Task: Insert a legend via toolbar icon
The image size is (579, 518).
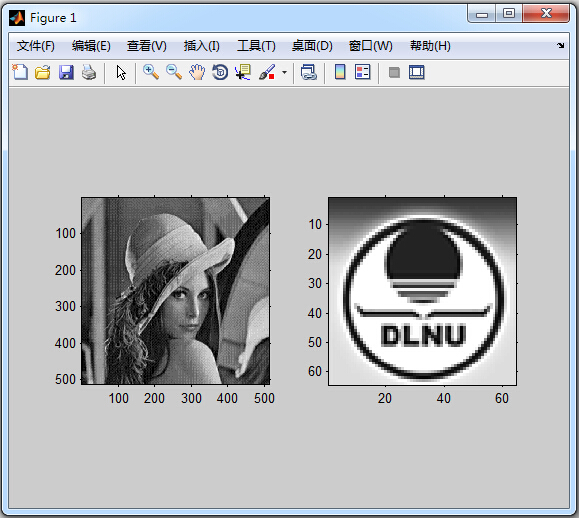Action: (x=363, y=72)
